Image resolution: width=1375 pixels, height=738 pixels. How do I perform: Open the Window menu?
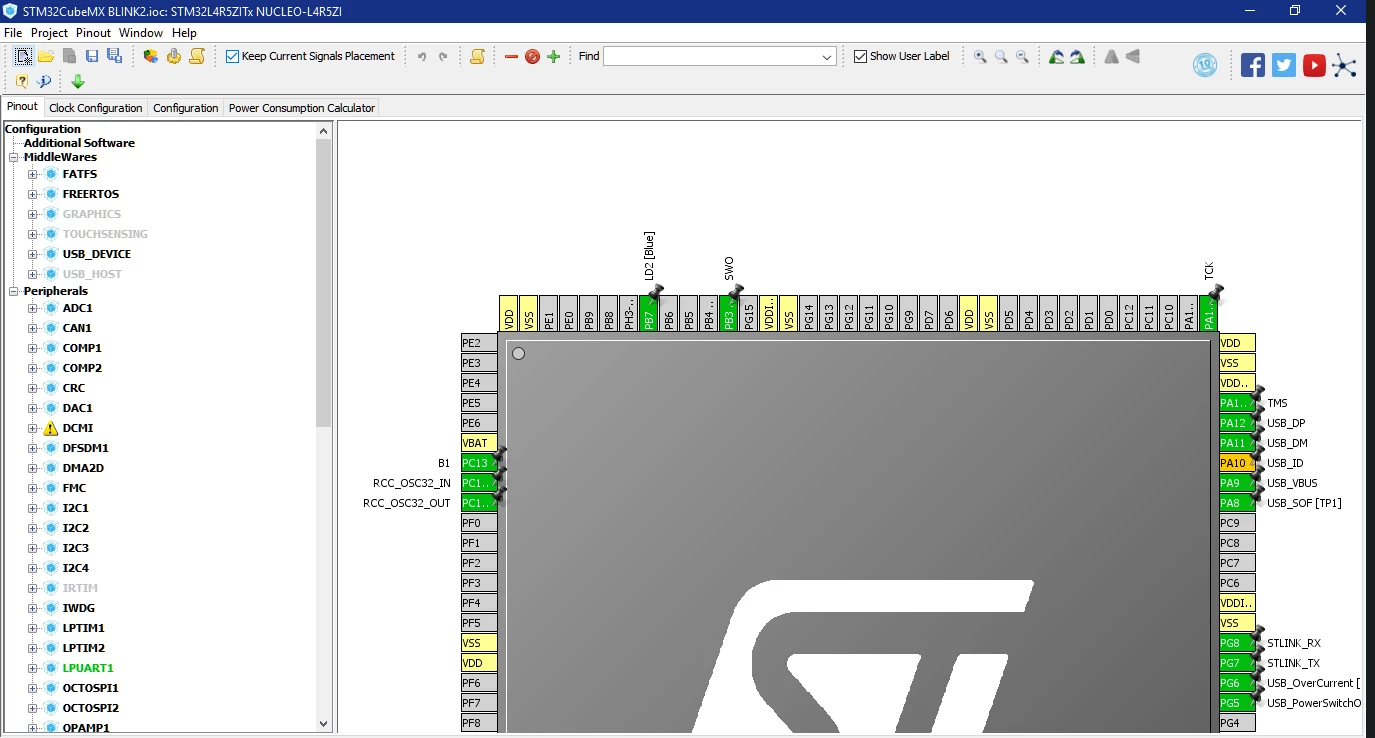[141, 33]
